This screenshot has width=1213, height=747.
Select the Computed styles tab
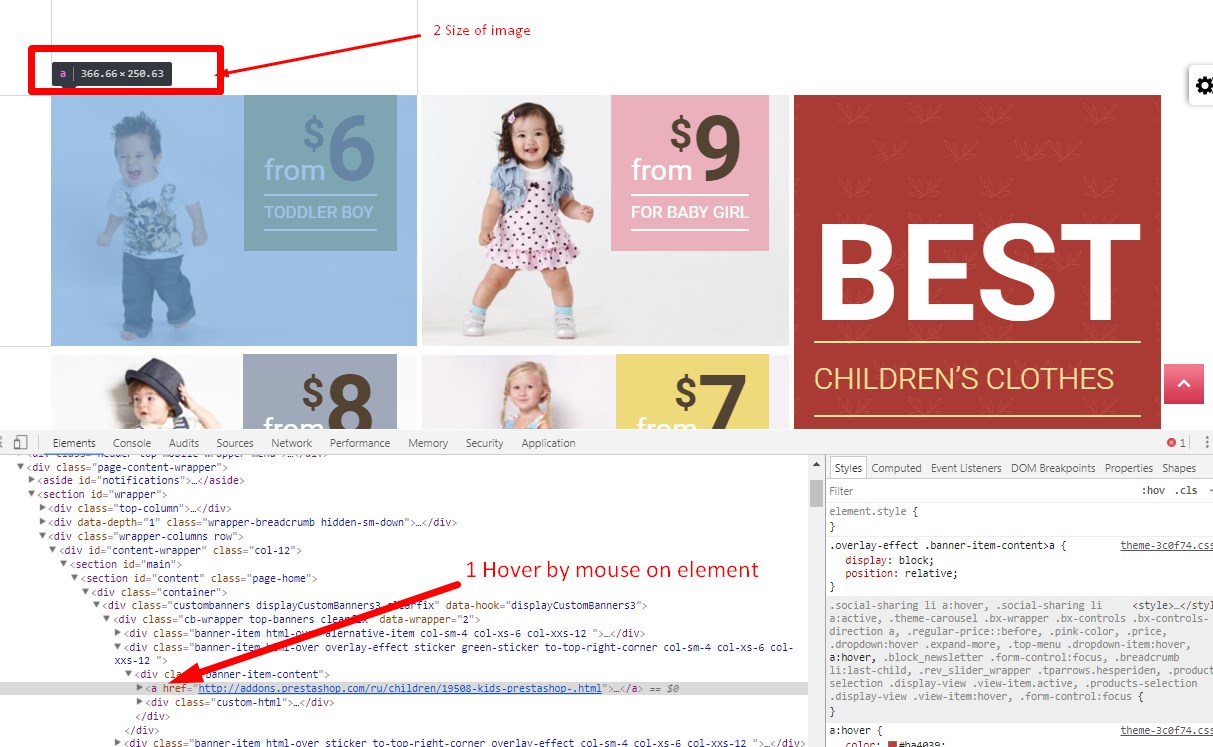pos(896,468)
